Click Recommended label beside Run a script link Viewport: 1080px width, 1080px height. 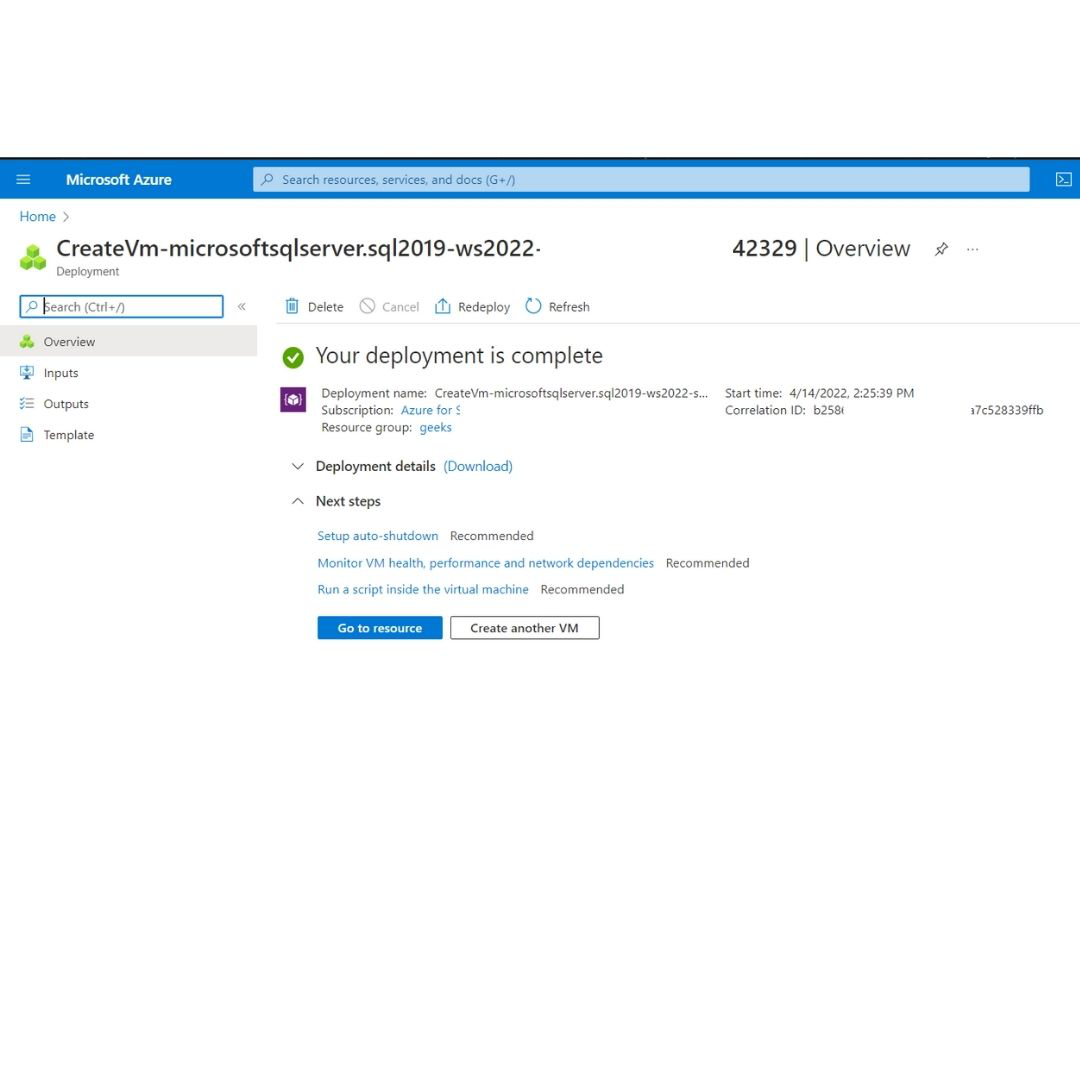click(582, 590)
